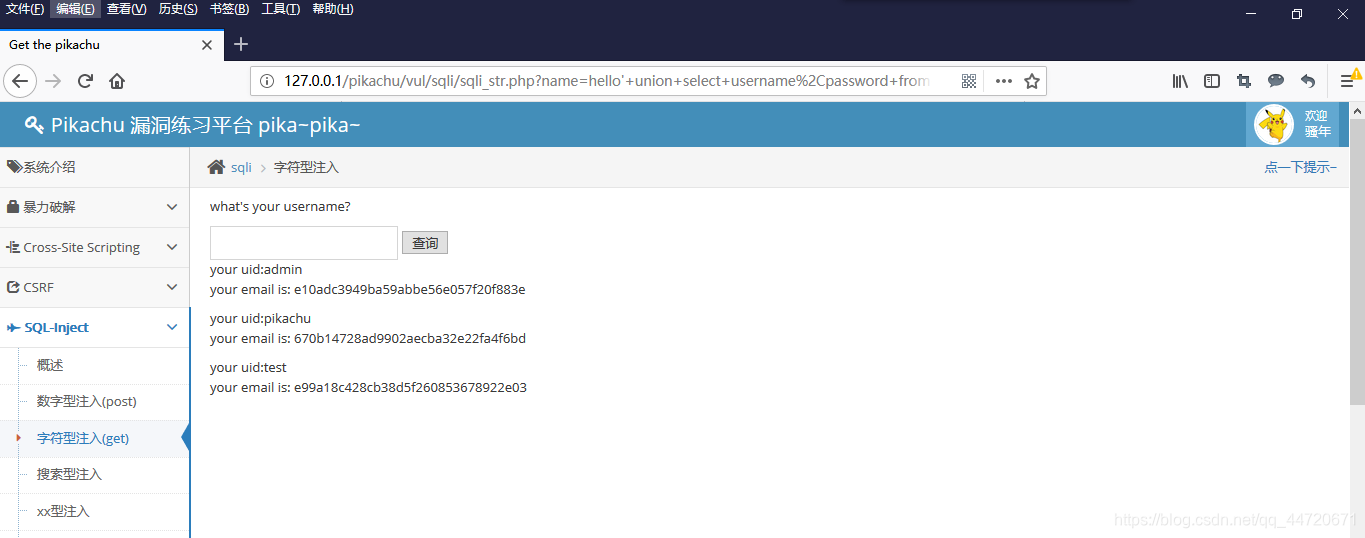Open the Firefox hamburger menu
The image size is (1365, 538).
click(1347, 81)
